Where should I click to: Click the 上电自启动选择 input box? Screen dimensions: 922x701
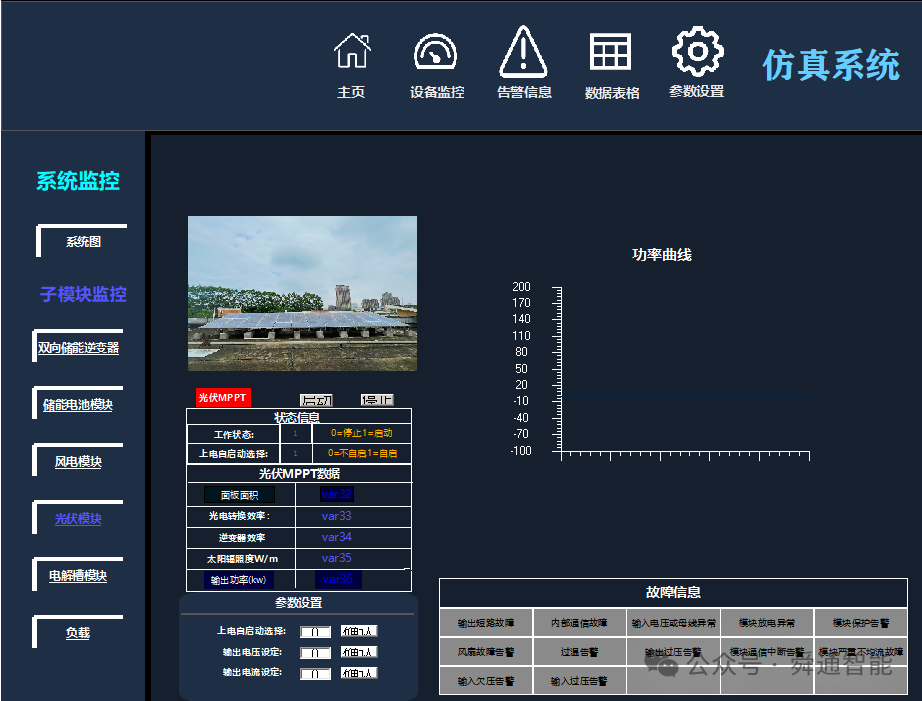point(317,631)
